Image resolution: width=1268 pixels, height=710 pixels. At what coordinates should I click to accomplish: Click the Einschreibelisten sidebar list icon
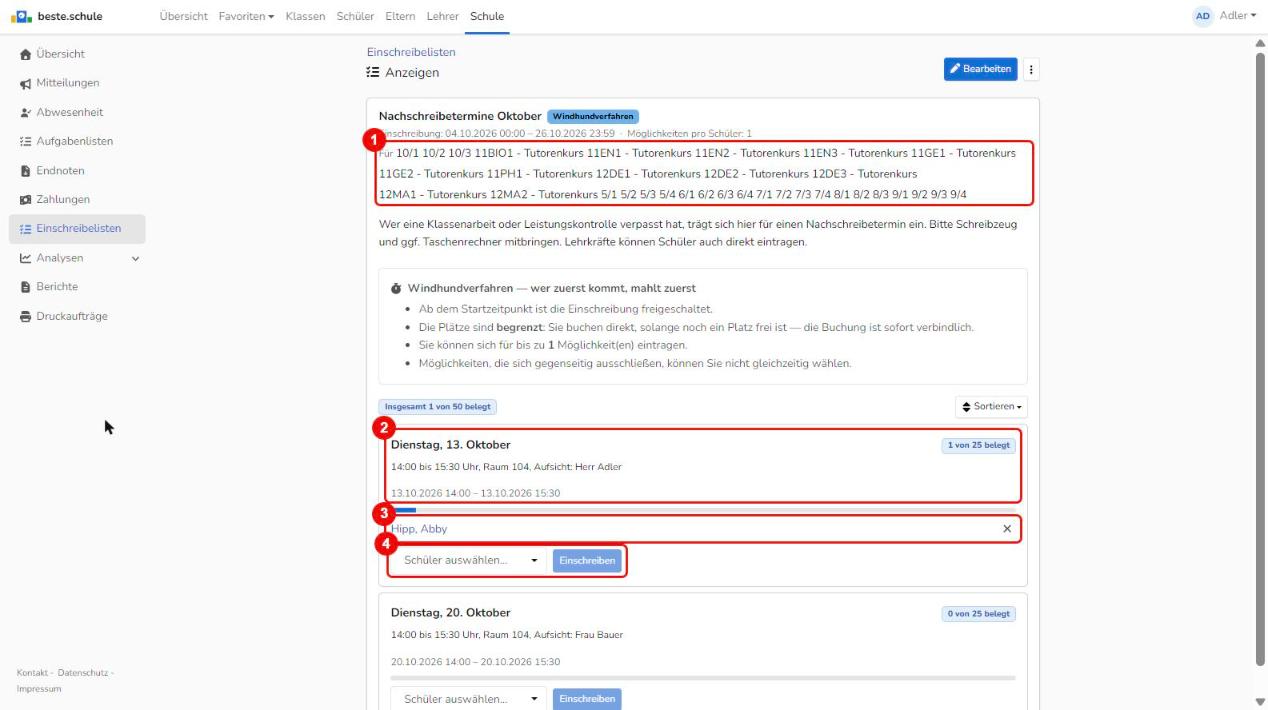24,229
